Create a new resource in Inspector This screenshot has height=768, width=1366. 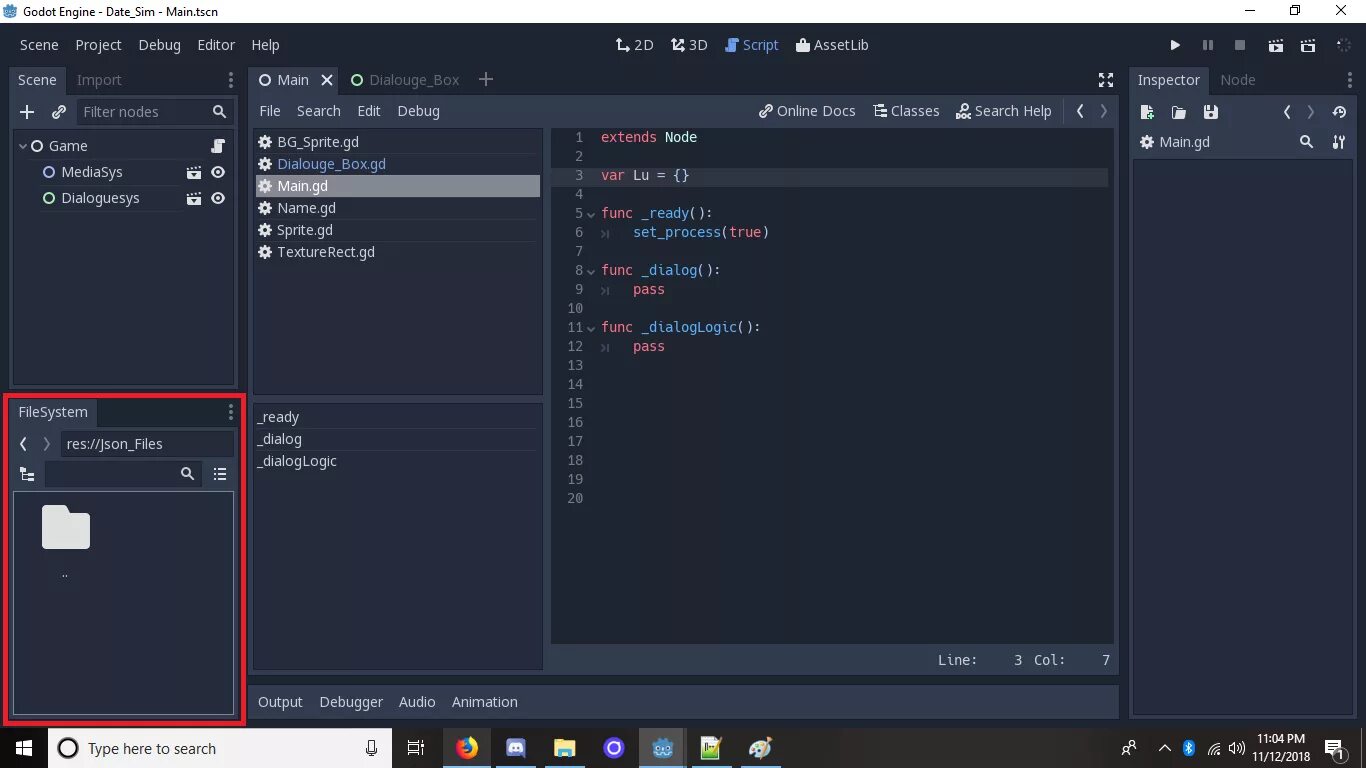[1147, 112]
